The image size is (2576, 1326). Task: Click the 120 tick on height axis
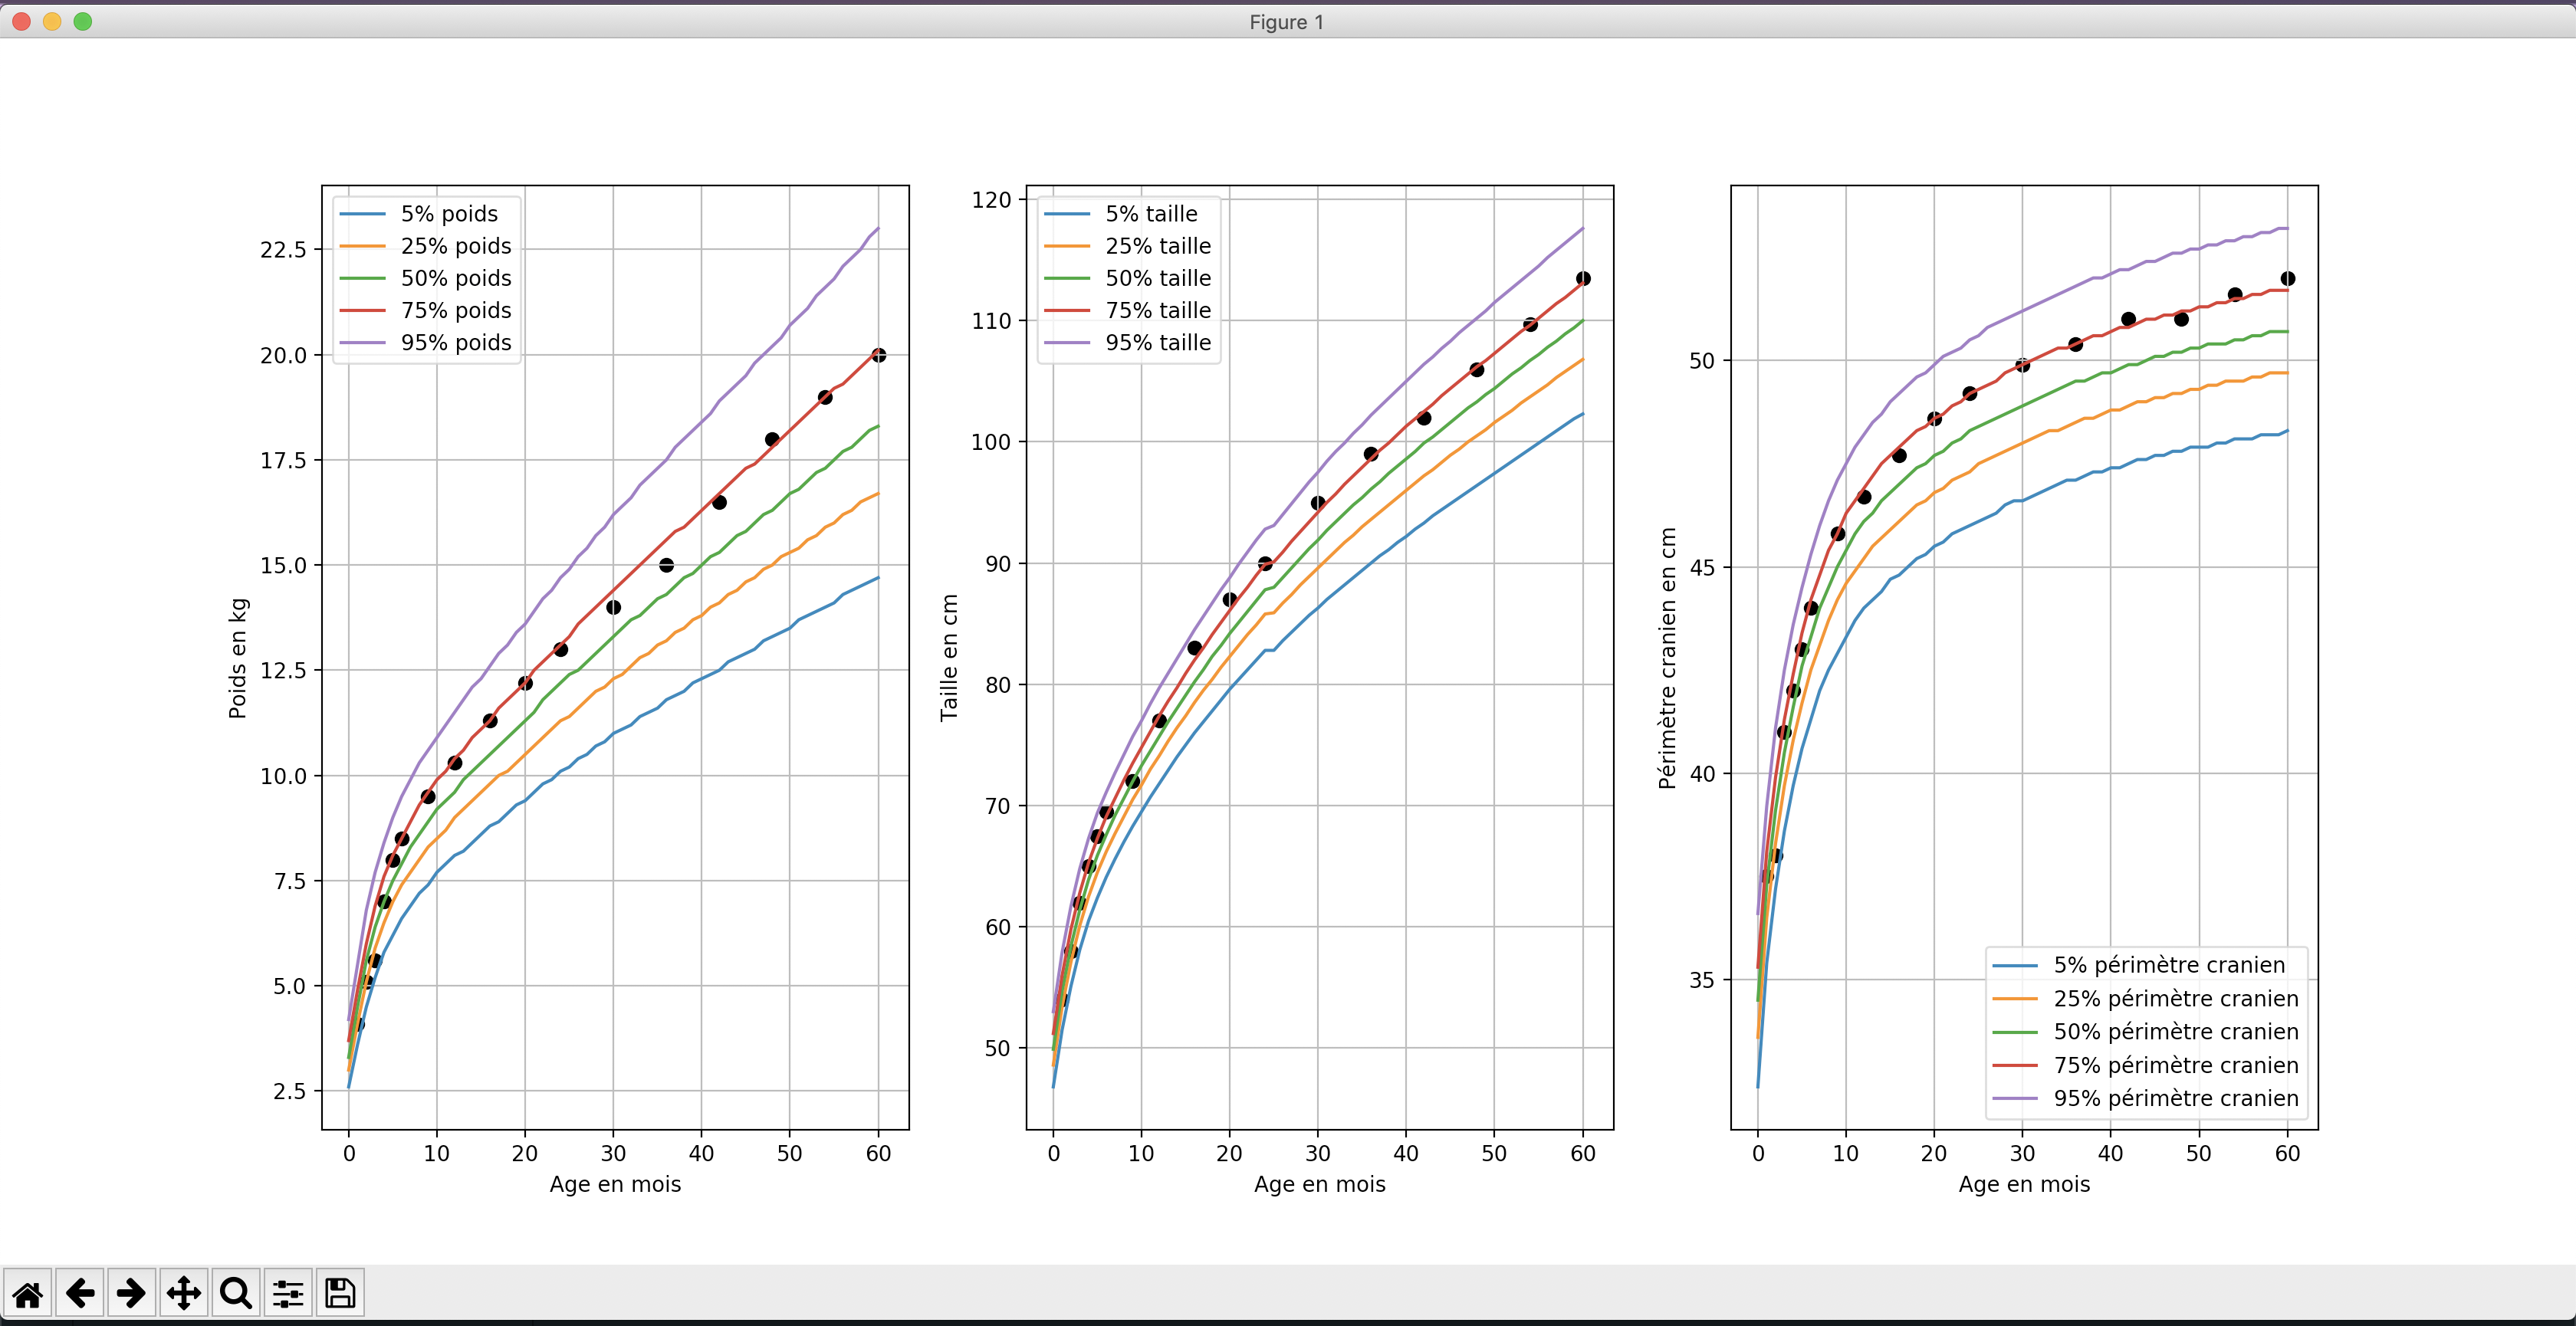991,200
